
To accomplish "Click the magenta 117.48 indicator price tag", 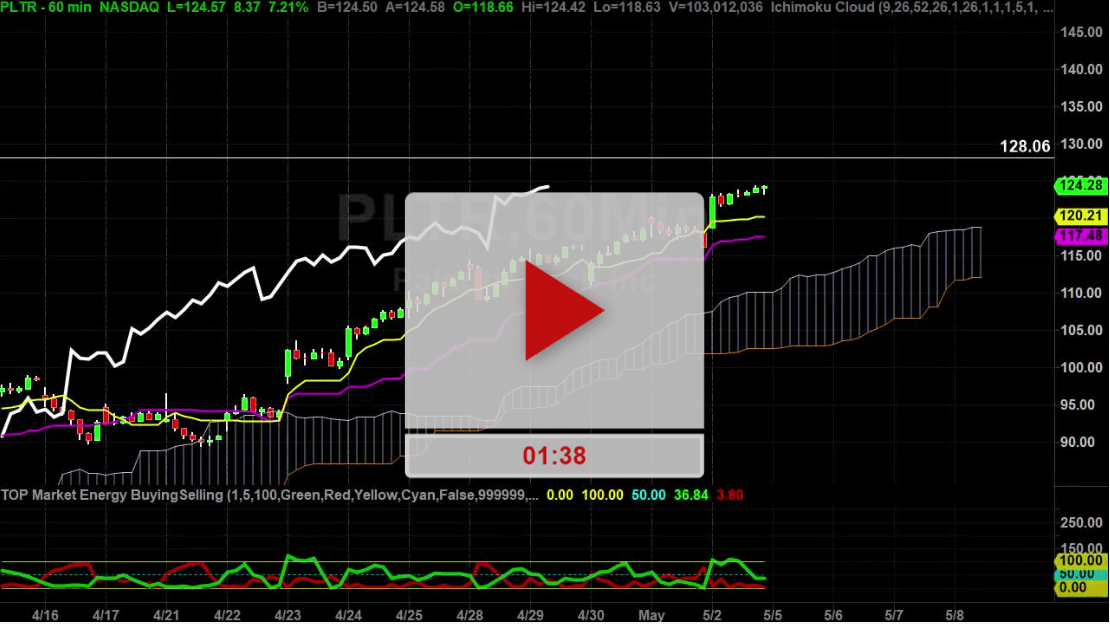I will [1081, 236].
